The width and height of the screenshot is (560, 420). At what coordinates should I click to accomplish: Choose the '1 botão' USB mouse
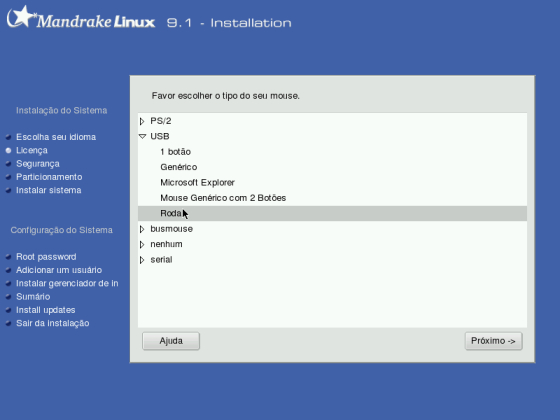[x=175, y=152]
